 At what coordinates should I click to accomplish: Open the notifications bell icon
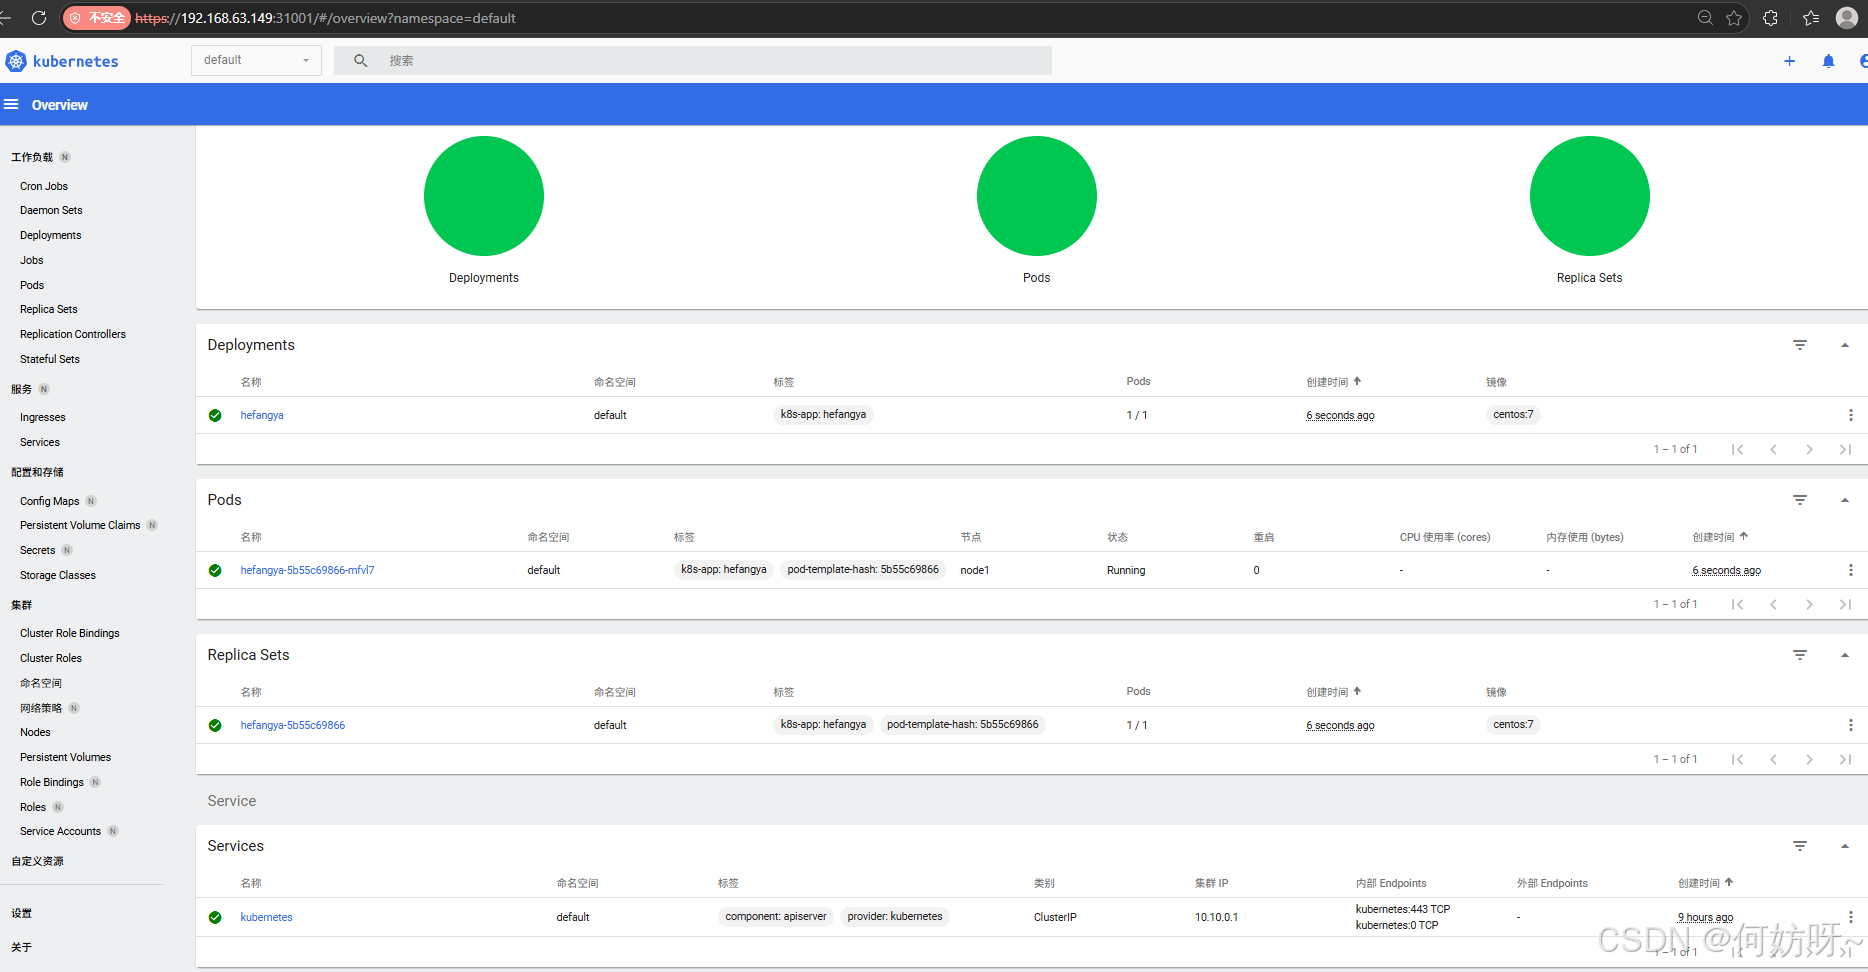pos(1828,61)
